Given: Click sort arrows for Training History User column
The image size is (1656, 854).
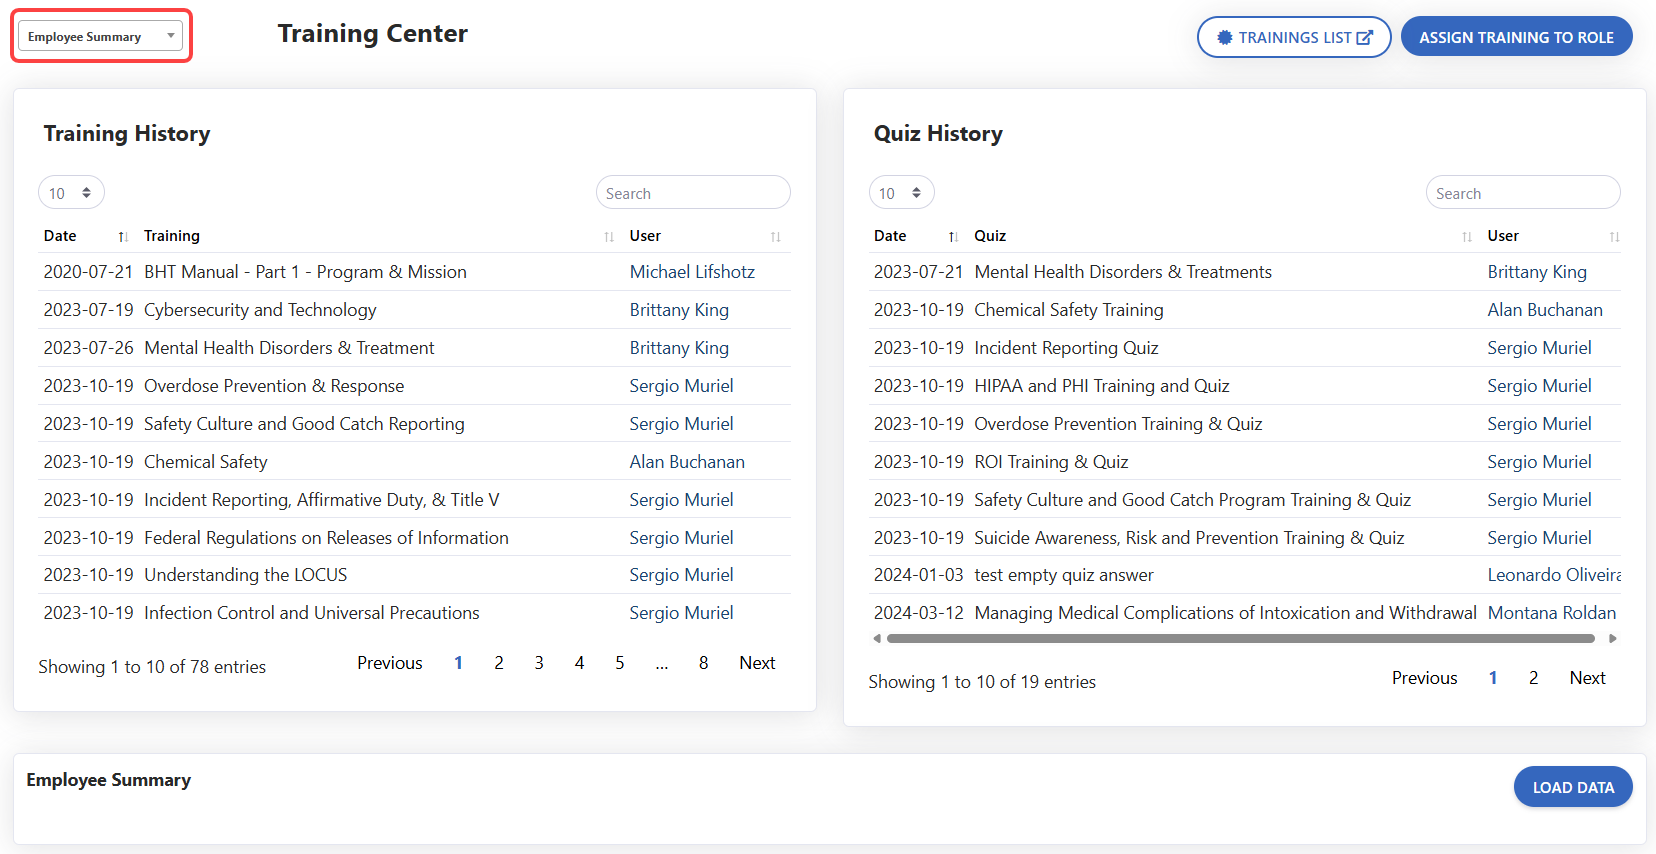Looking at the screenshot, I should tap(776, 237).
